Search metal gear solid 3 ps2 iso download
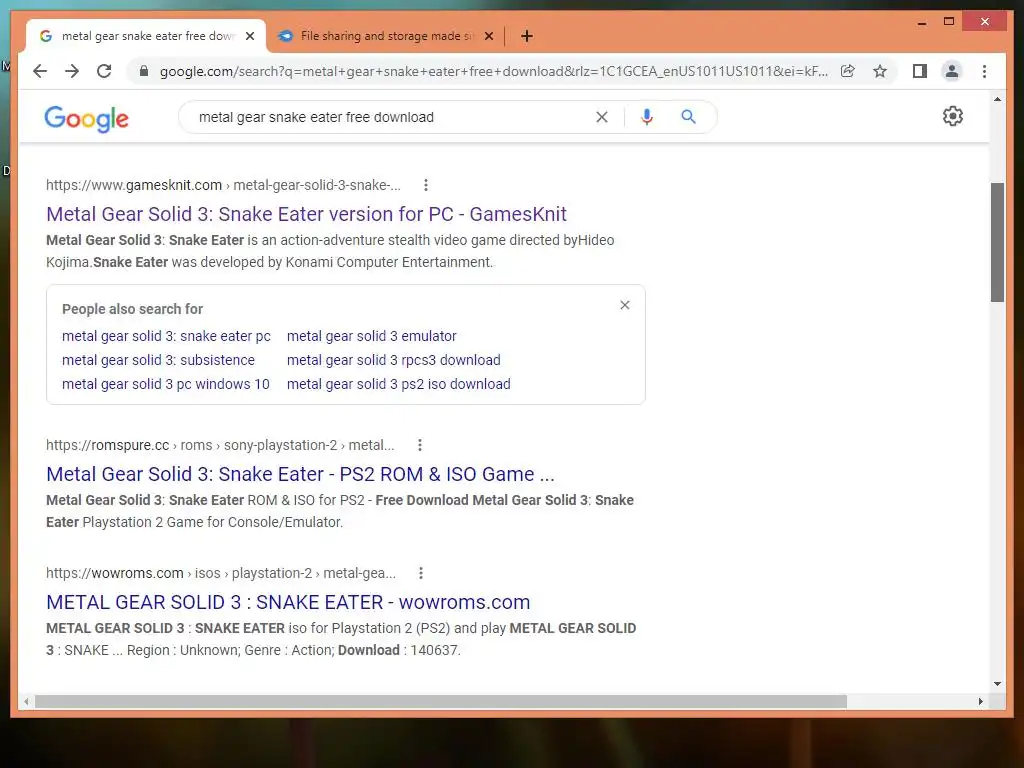Image resolution: width=1024 pixels, height=768 pixels. pos(398,384)
